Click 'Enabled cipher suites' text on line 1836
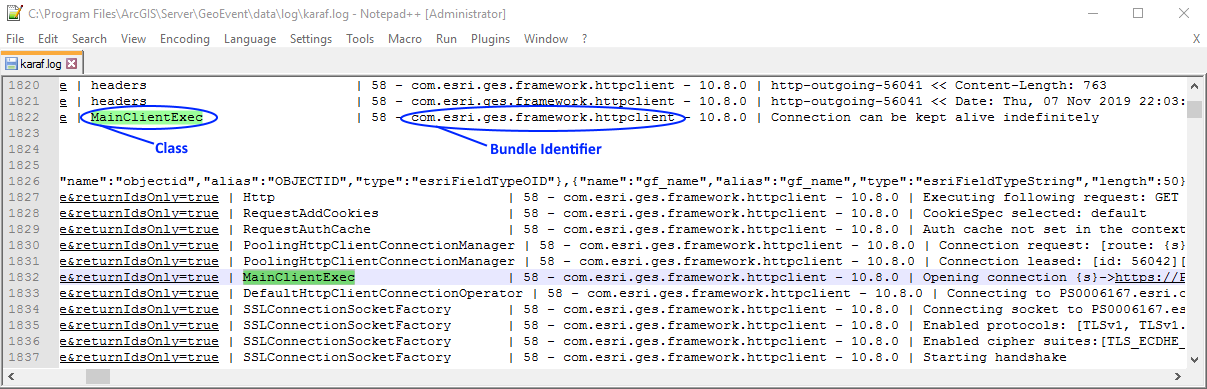 (1007, 341)
